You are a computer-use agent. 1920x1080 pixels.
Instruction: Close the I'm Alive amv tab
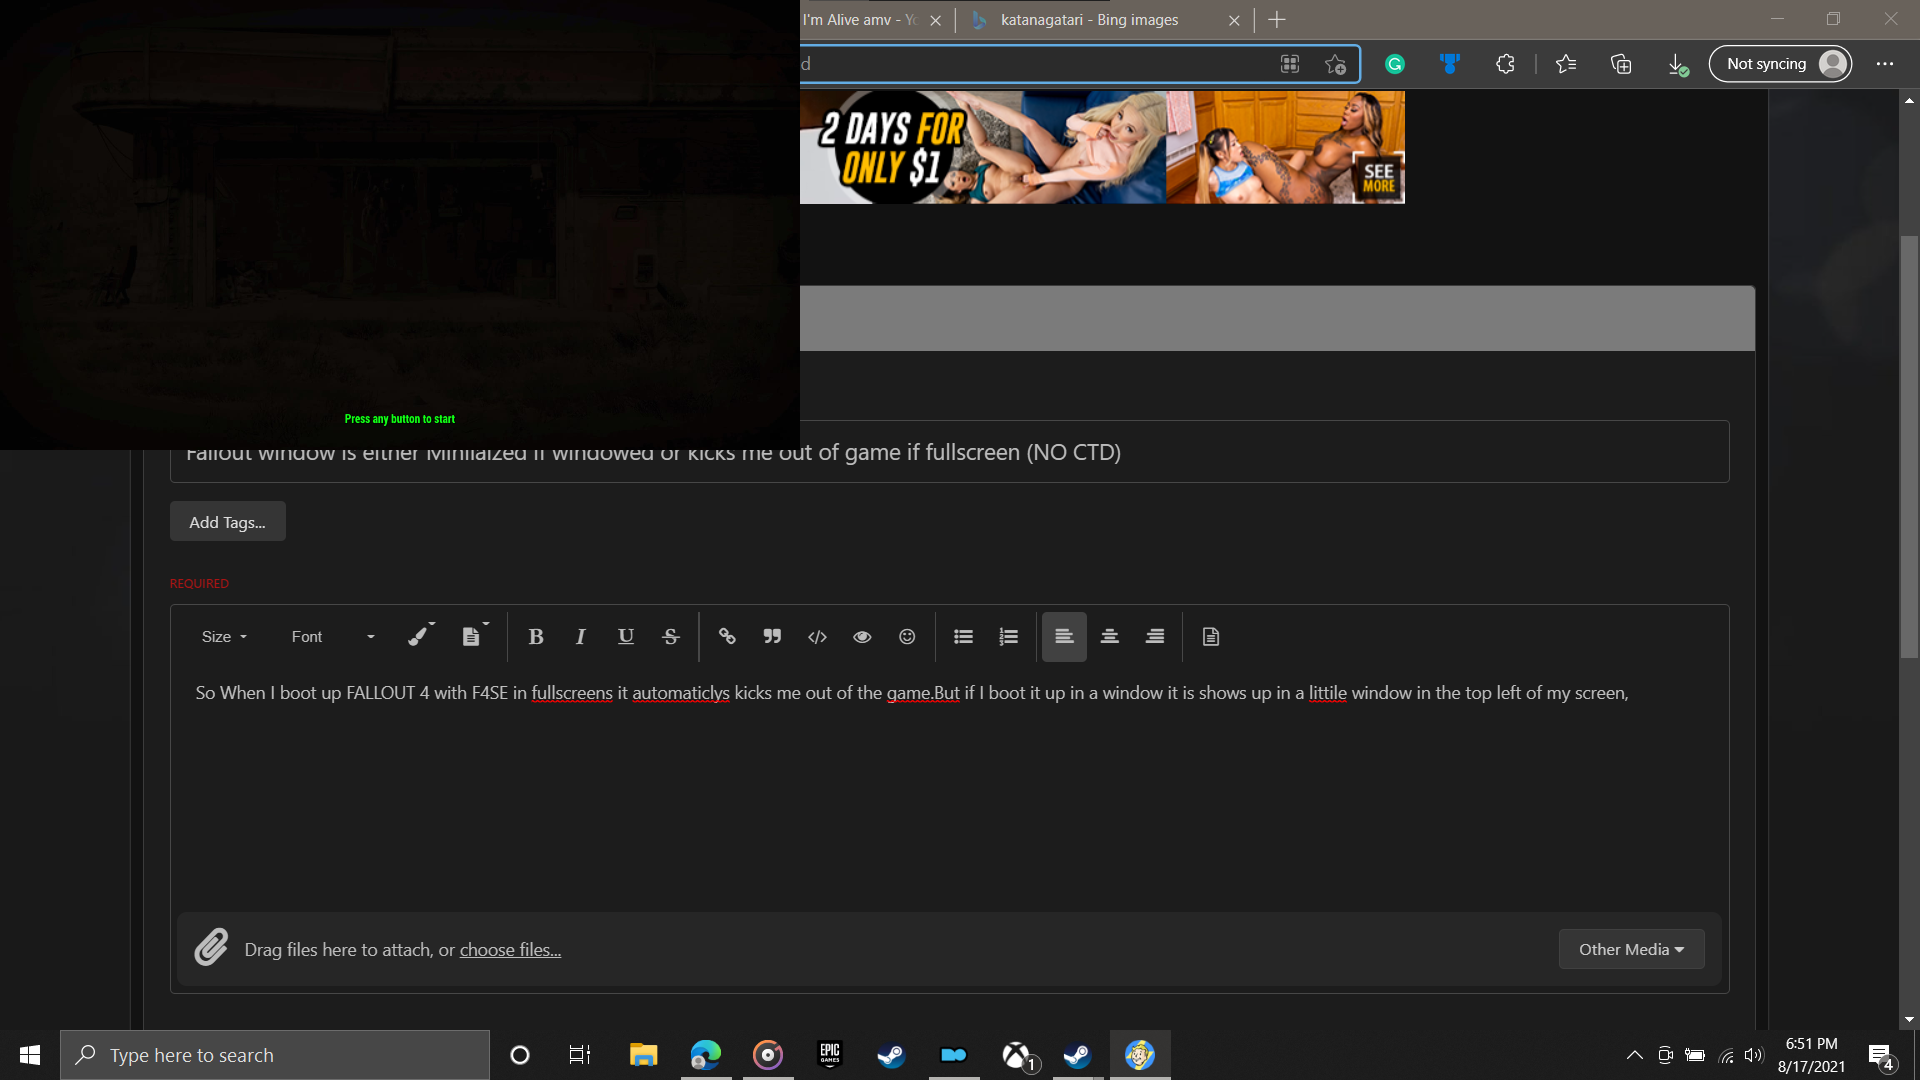coord(935,20)
